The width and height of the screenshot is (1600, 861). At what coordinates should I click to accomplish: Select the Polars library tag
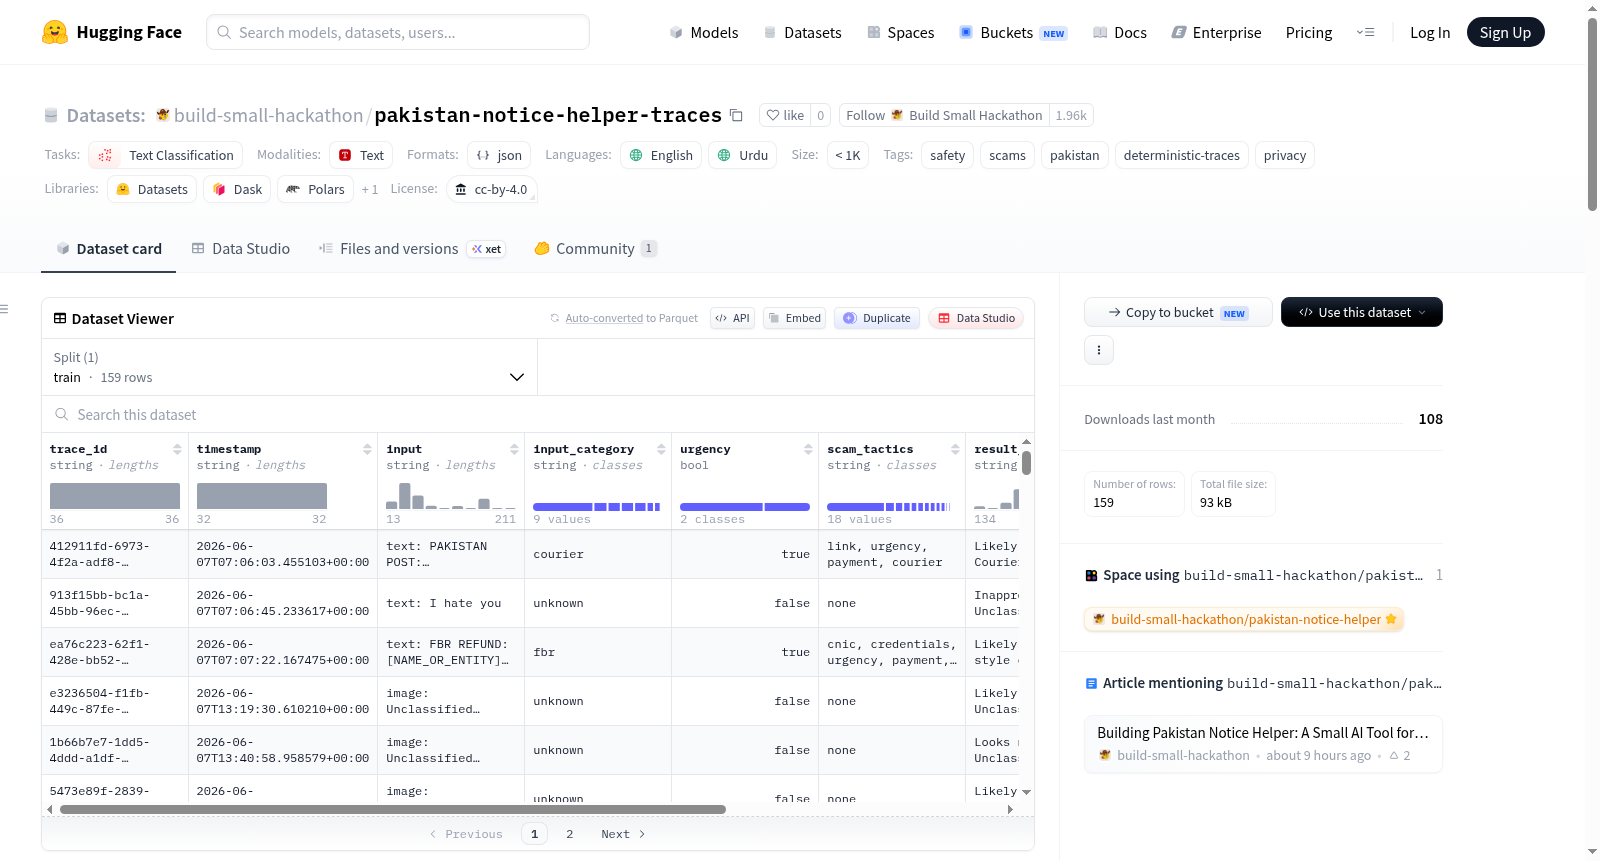pos(315,189)
